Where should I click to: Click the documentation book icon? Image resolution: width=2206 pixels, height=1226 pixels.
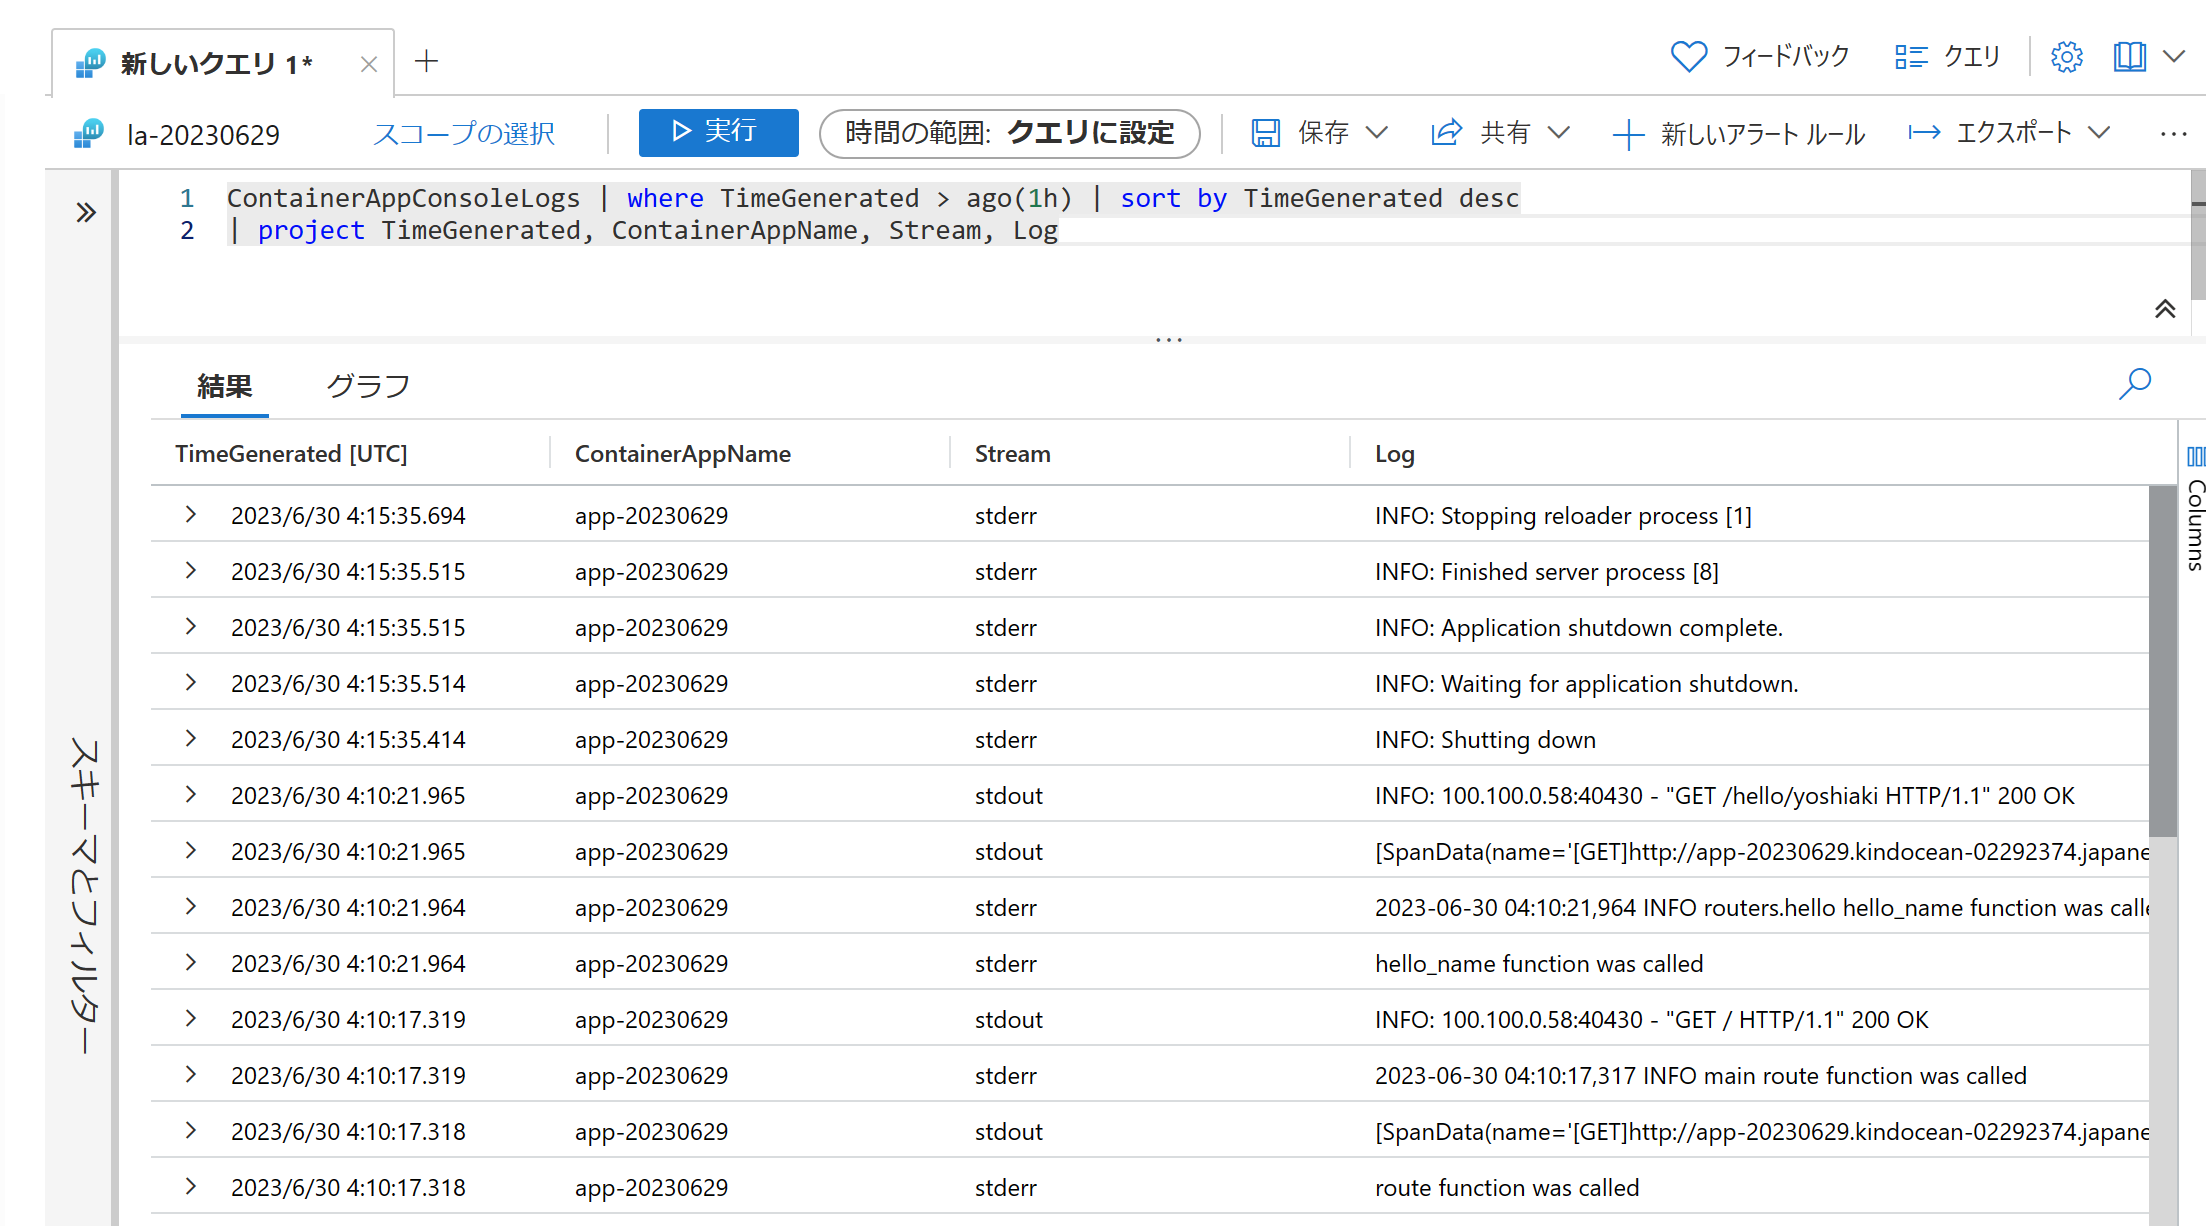coord(2129,57)
